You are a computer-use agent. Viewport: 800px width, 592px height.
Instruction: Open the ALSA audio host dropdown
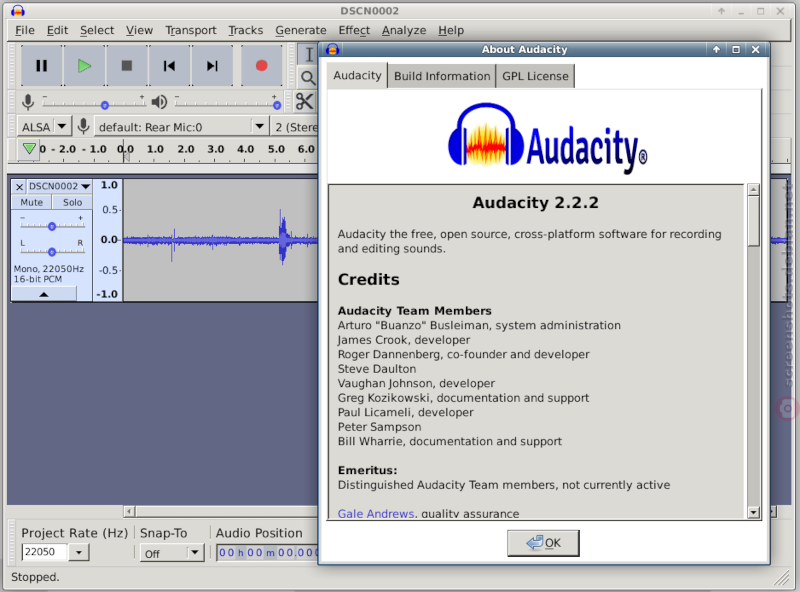43,127
